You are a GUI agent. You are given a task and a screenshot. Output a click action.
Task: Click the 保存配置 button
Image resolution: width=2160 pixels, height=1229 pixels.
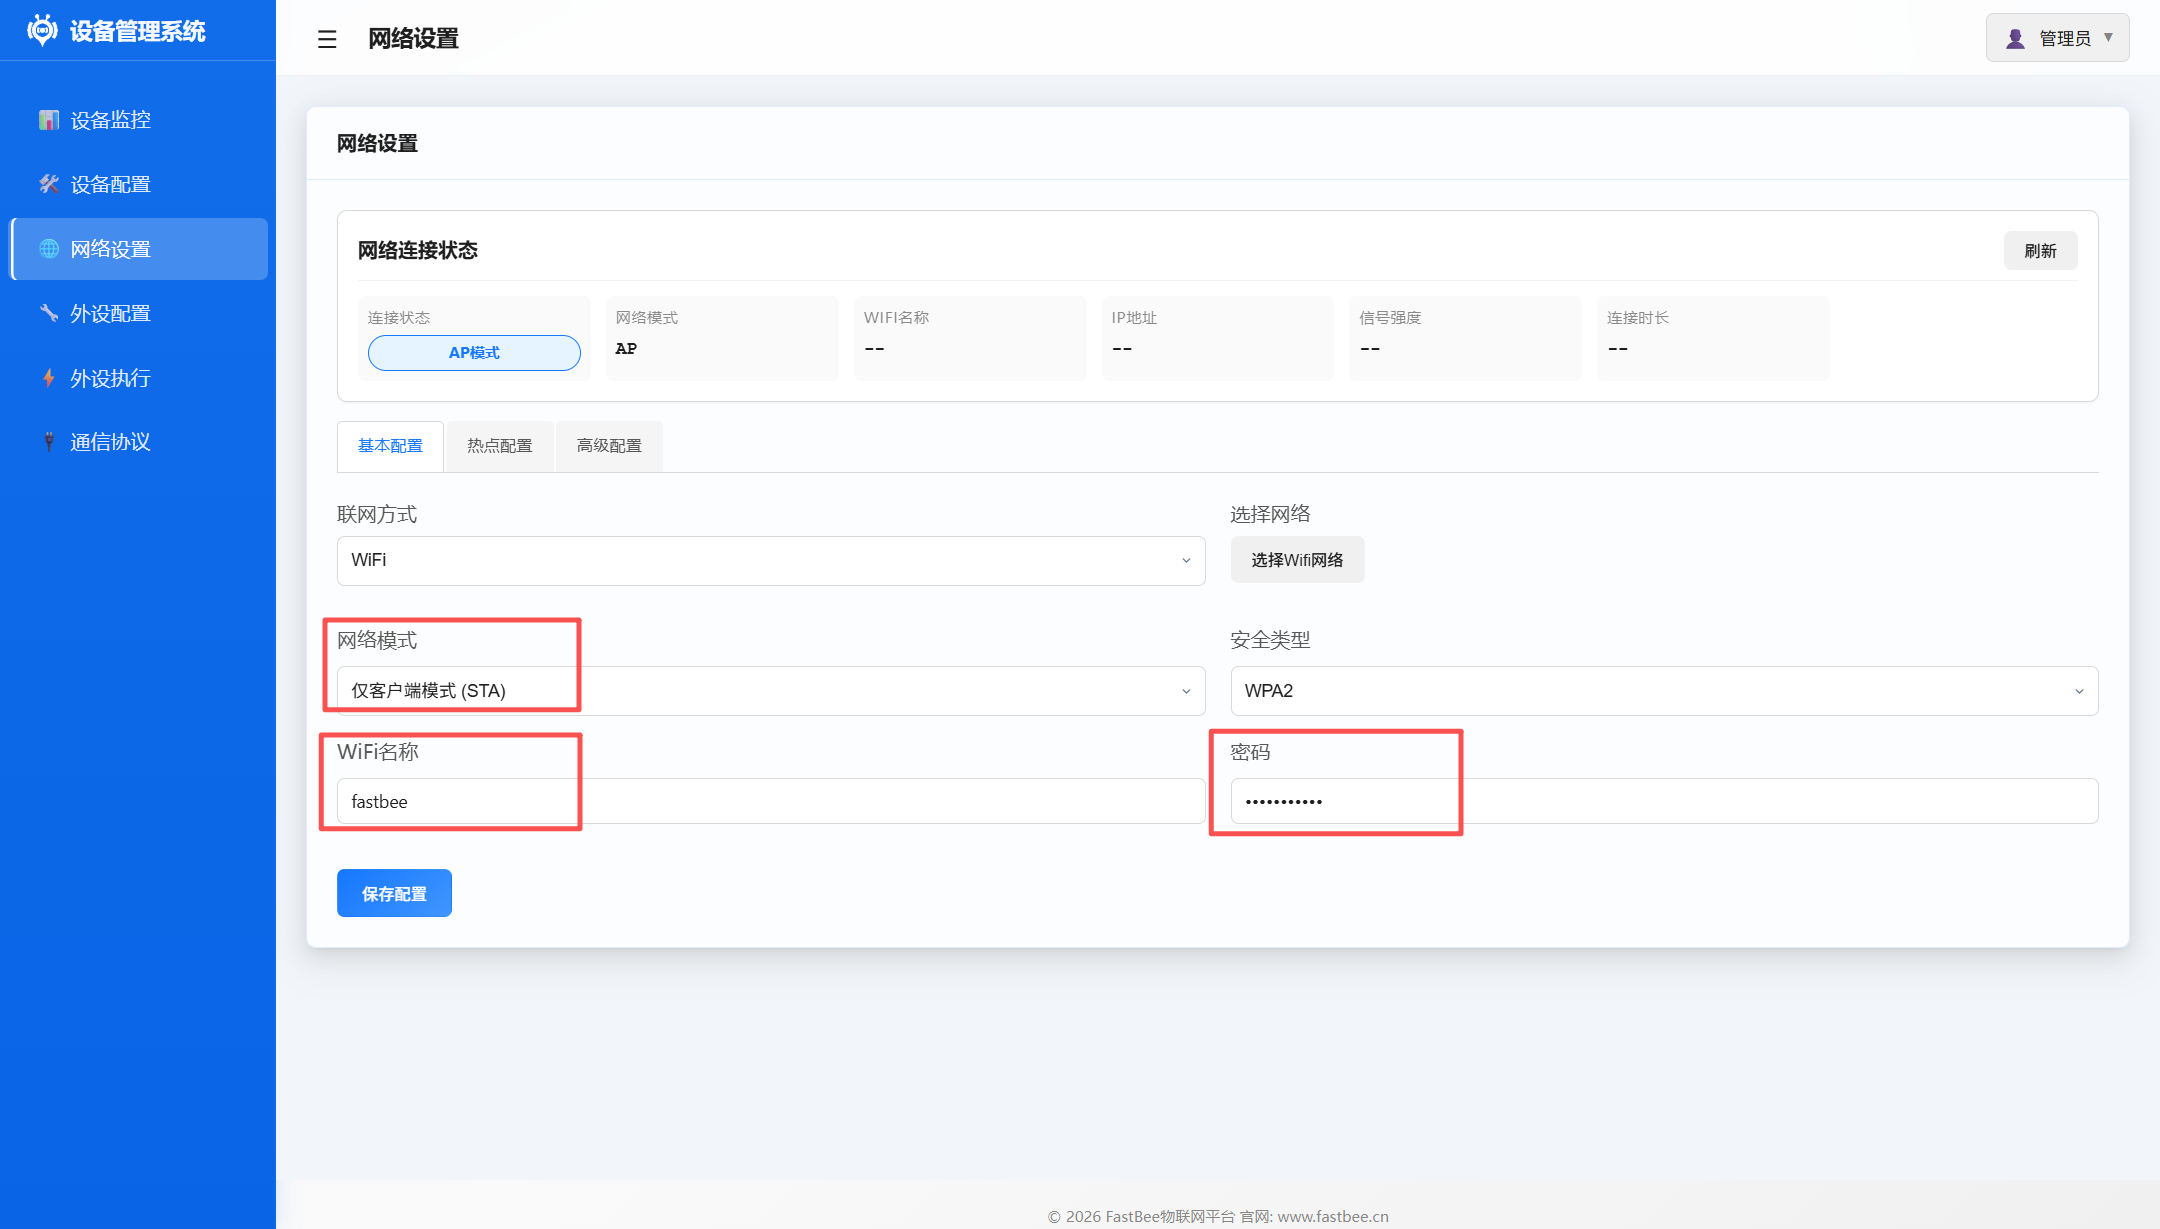[x=394, y=893]
